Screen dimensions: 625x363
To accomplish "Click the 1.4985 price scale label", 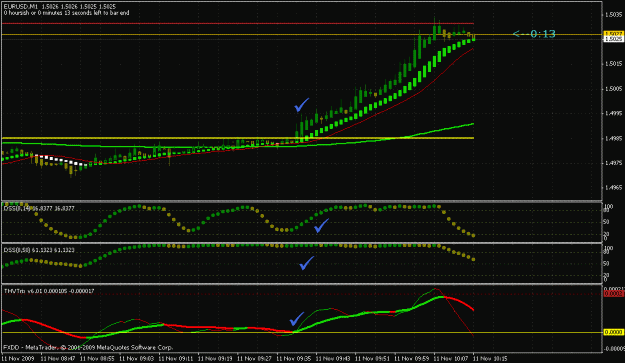I will click(x=613, y=138).
